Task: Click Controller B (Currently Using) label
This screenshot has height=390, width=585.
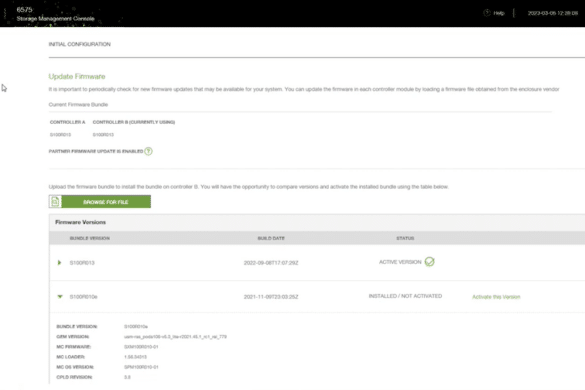Action: click(x=134, y=122)
